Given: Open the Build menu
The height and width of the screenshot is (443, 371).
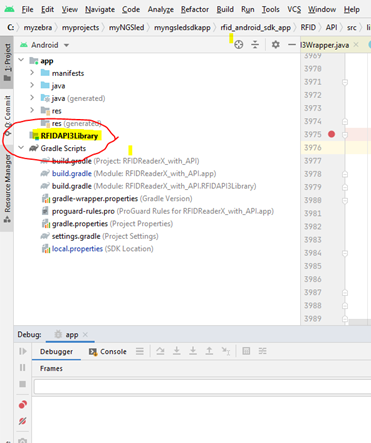Looking at the screenshot, I should click(225, 9).
